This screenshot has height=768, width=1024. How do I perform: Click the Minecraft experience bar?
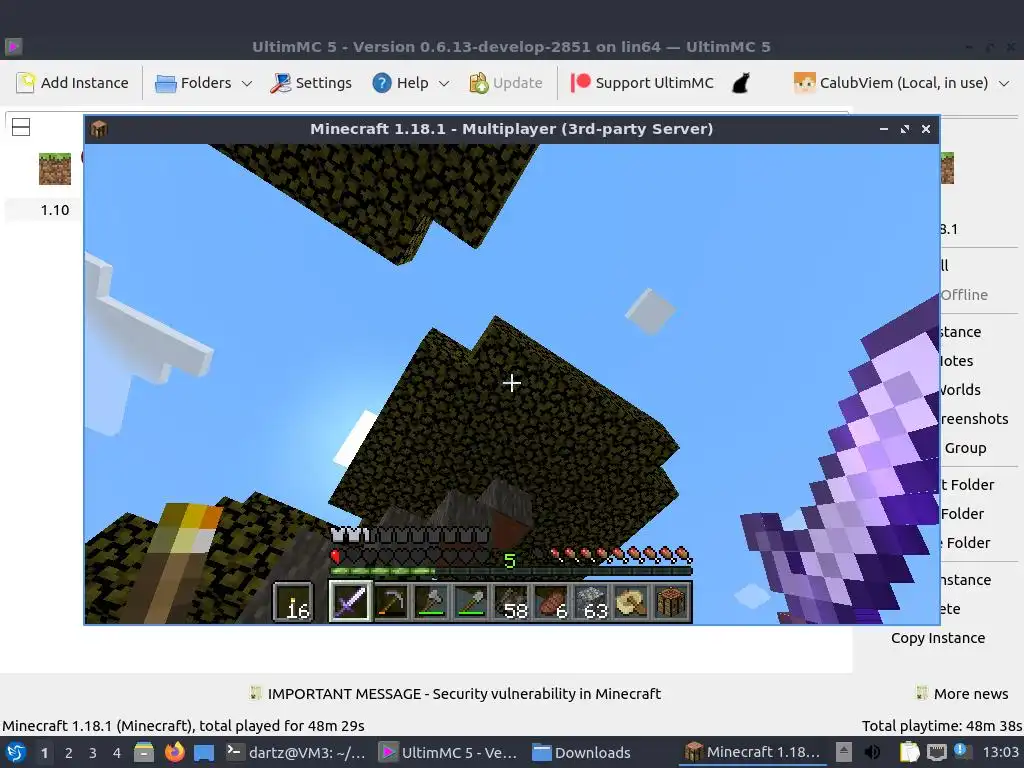pos(511,571)
